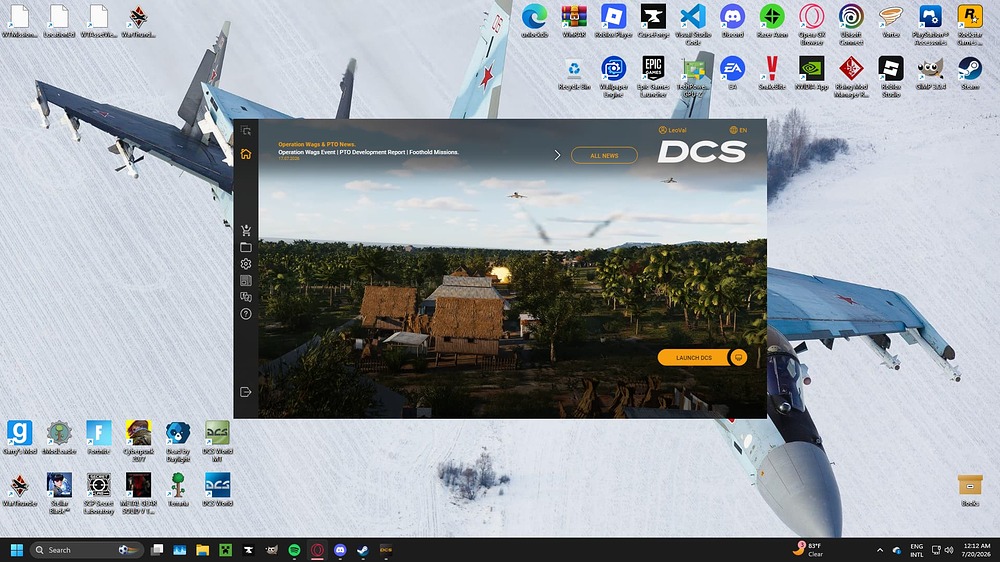Click the window select icon atop sidebar
This screenshot has width=1000, height=562.
[246, 131]
